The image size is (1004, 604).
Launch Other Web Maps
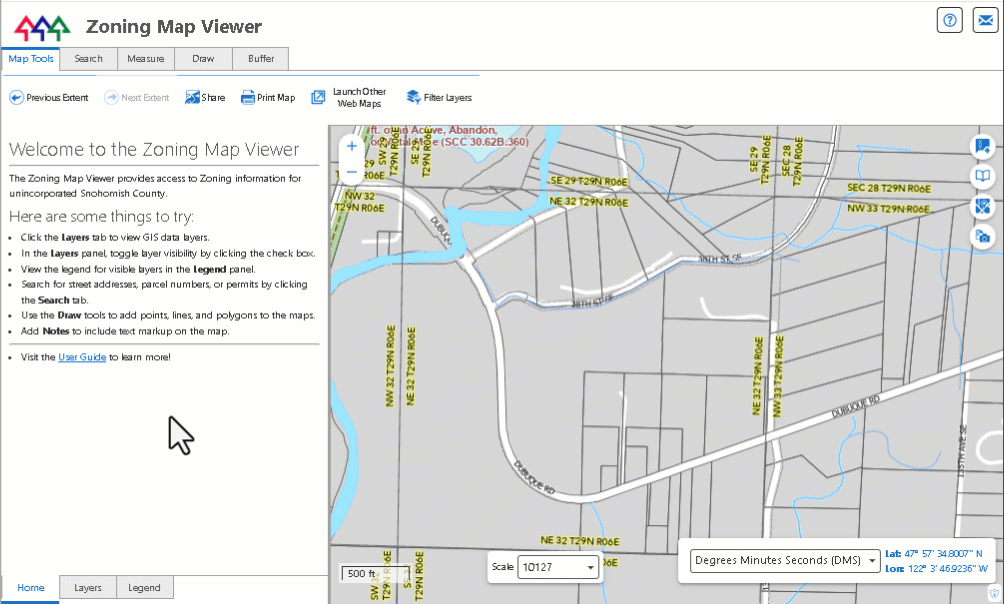pos(349,97)
